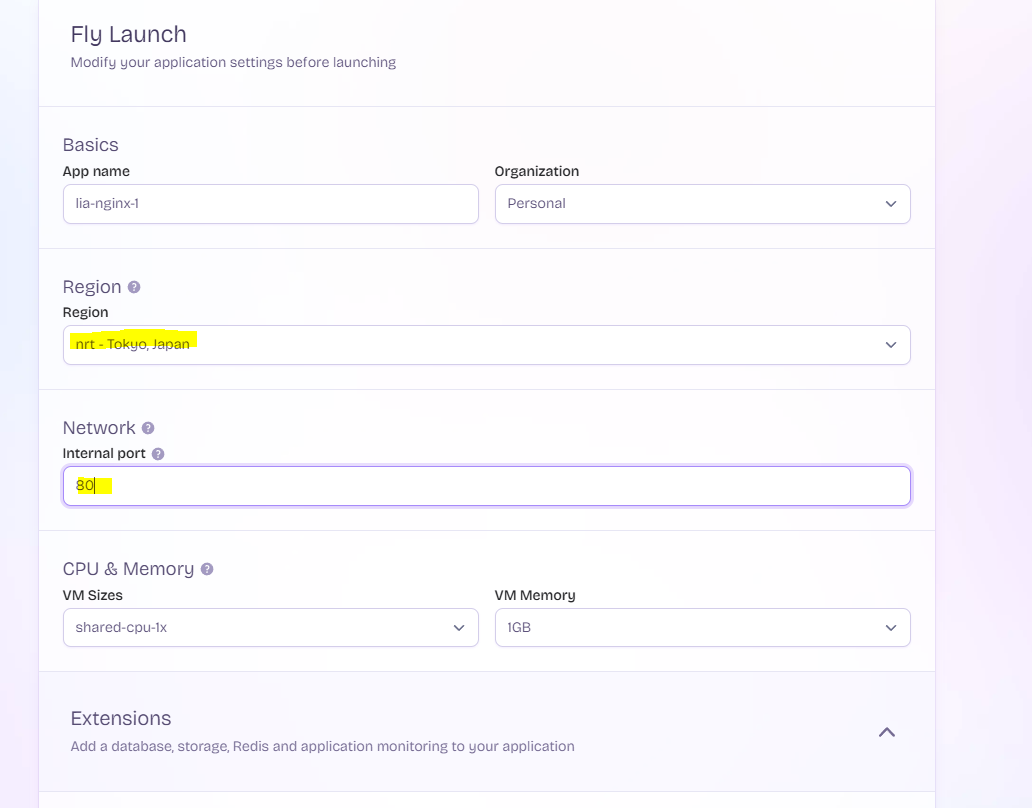Collapse the Extensions section with the chevron
This screenshot has height=808, width=1032.
coord(886,732)
